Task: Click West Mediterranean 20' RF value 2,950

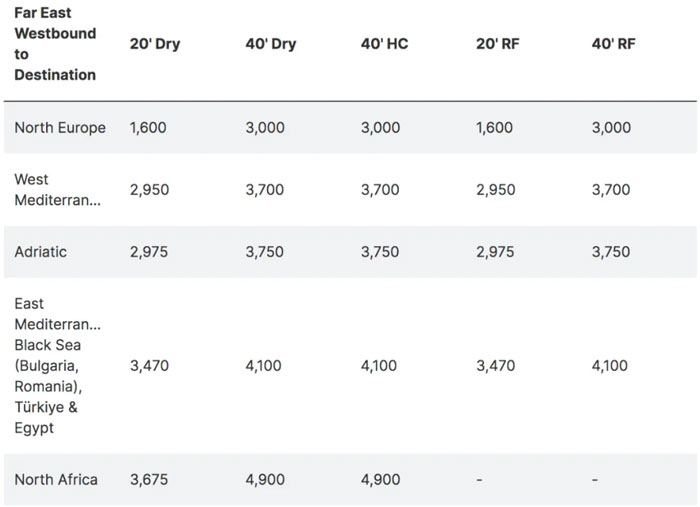Action: 496,190
